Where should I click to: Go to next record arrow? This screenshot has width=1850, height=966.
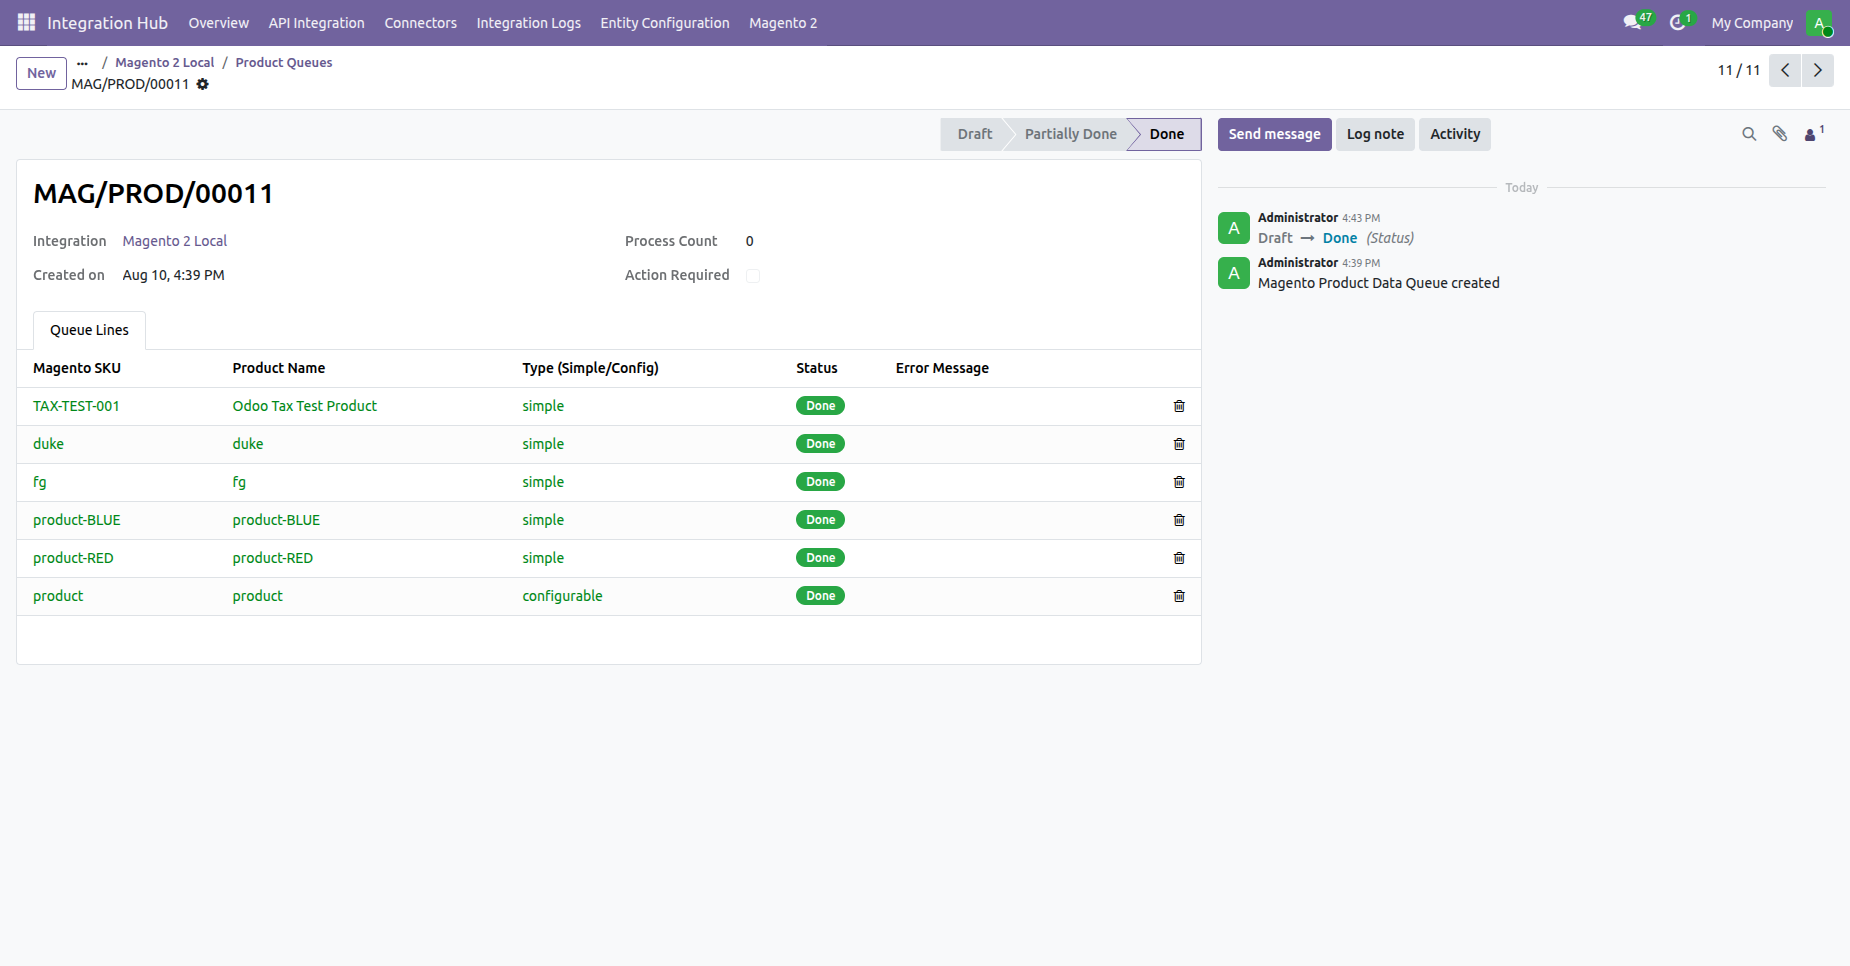pyautogui.click(x=1818, y=70)
